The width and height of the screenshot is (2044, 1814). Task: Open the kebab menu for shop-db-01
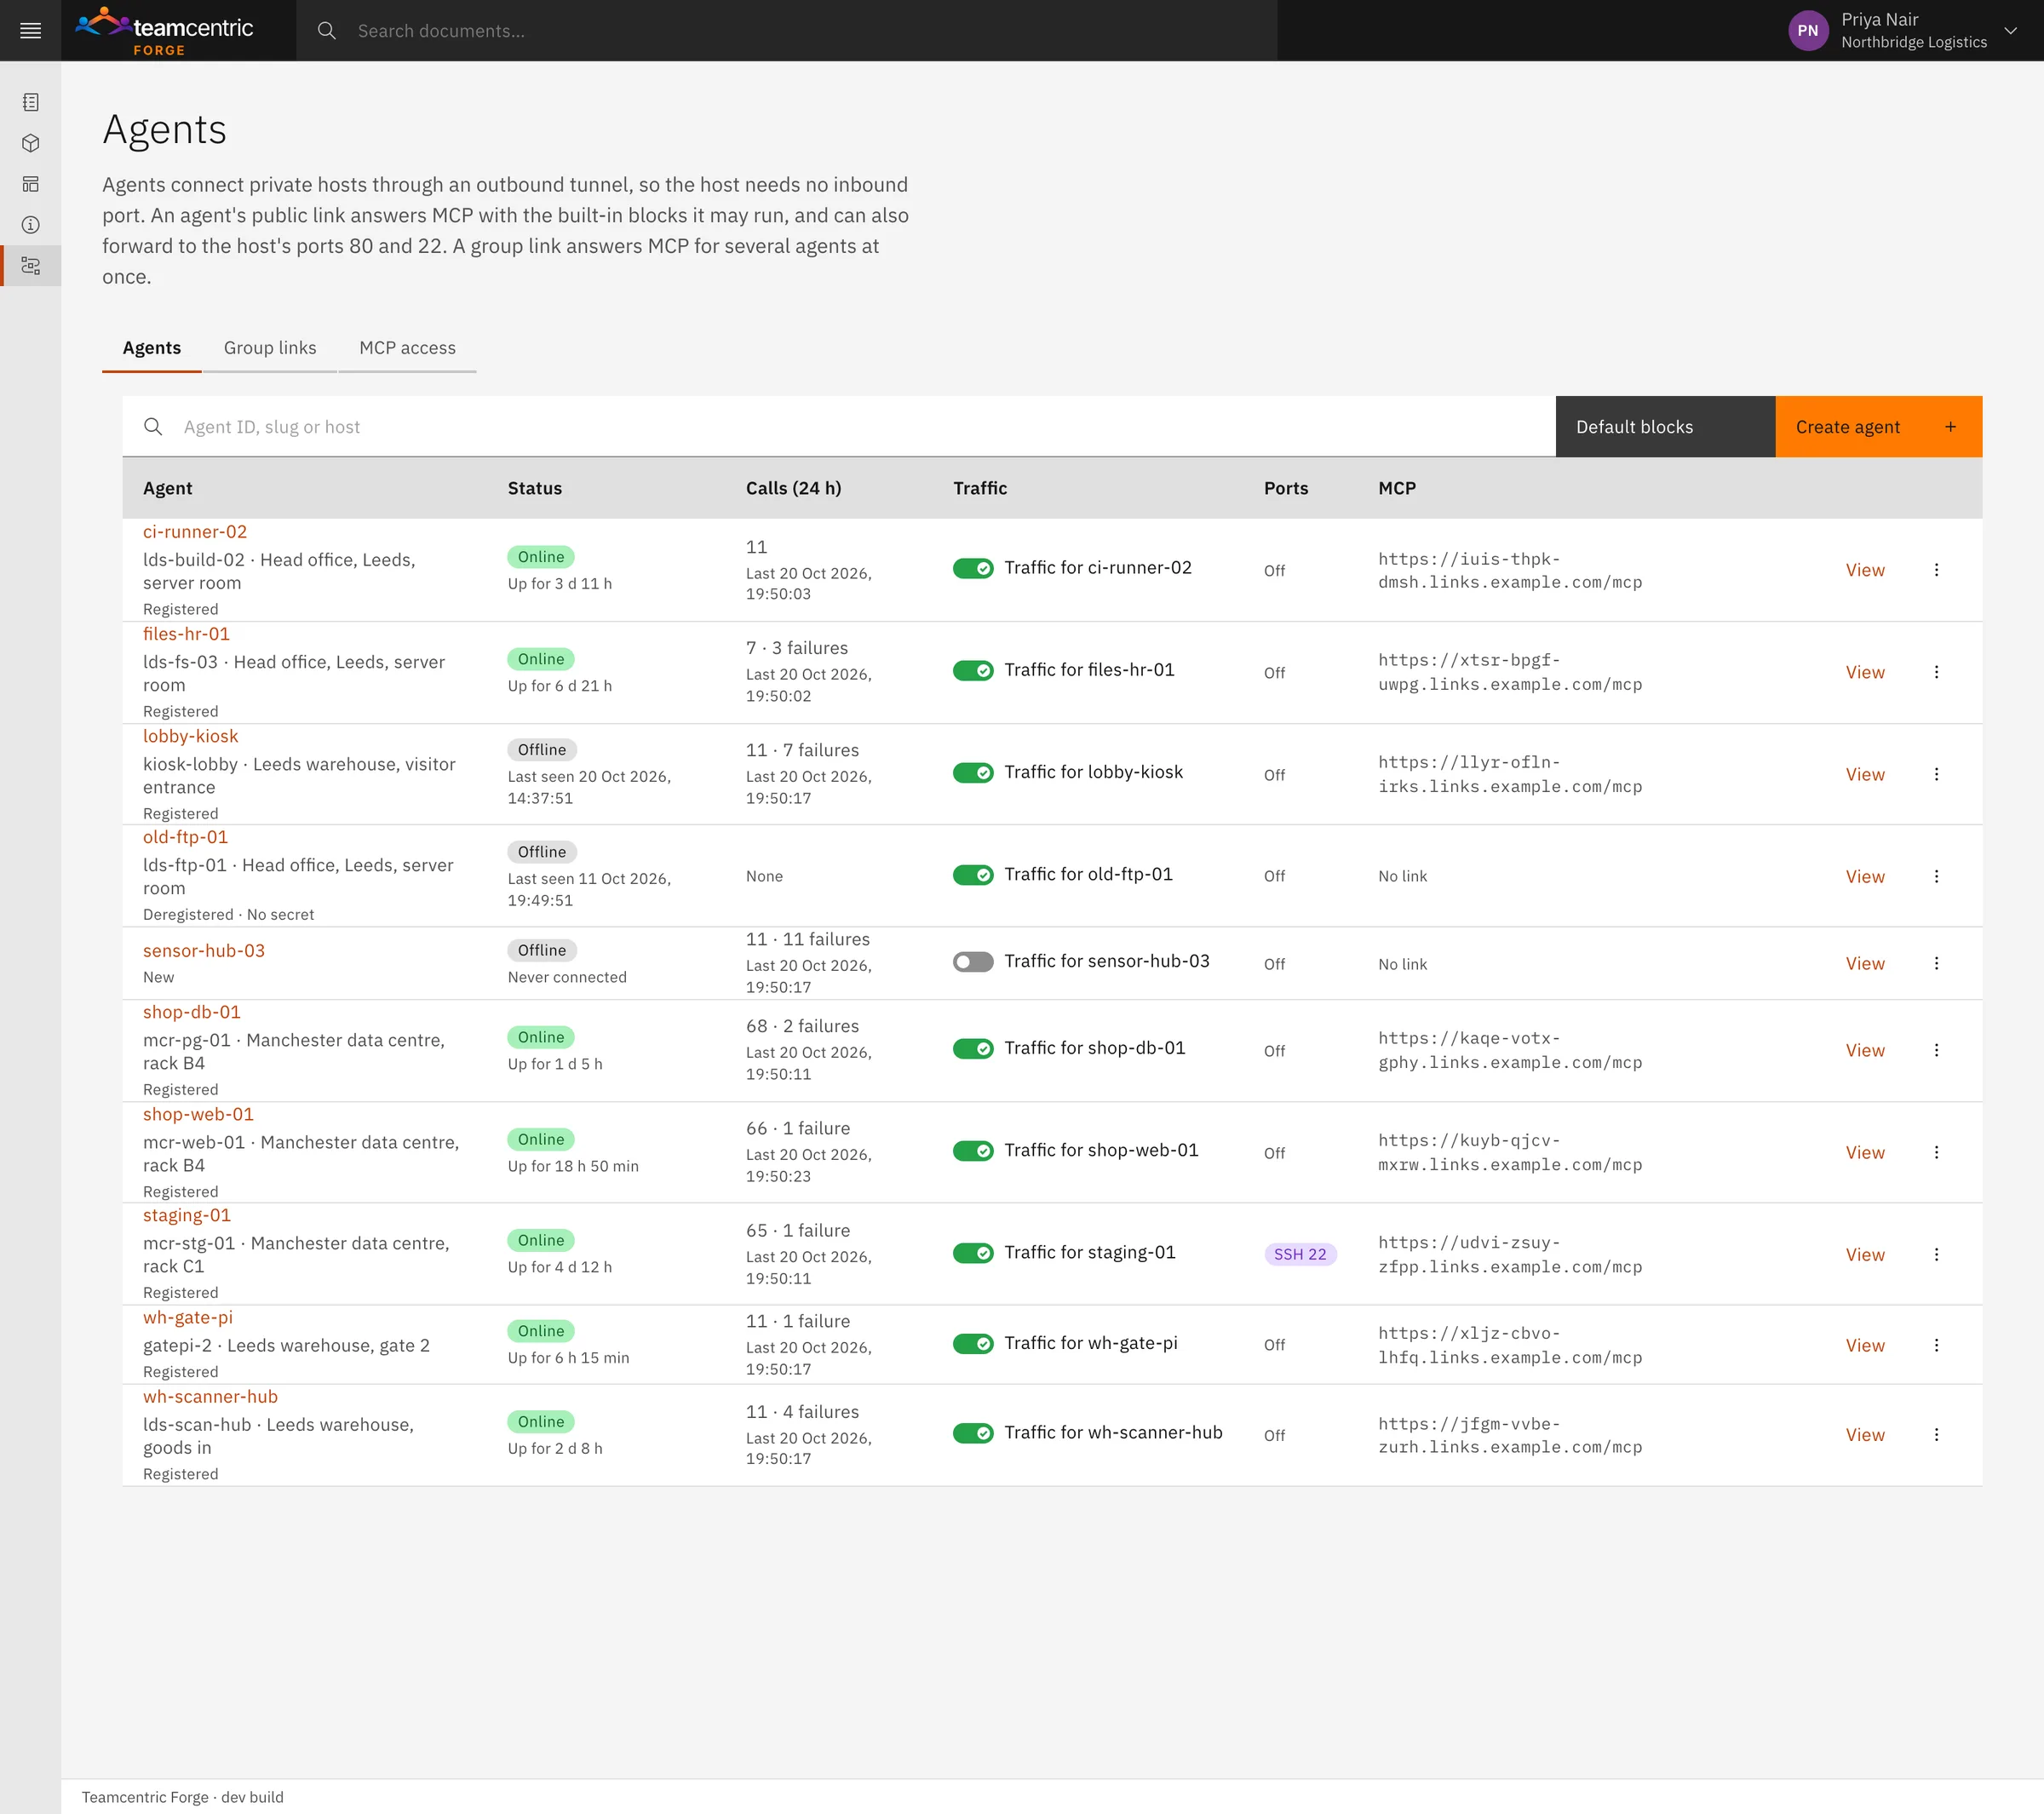1936,1050
